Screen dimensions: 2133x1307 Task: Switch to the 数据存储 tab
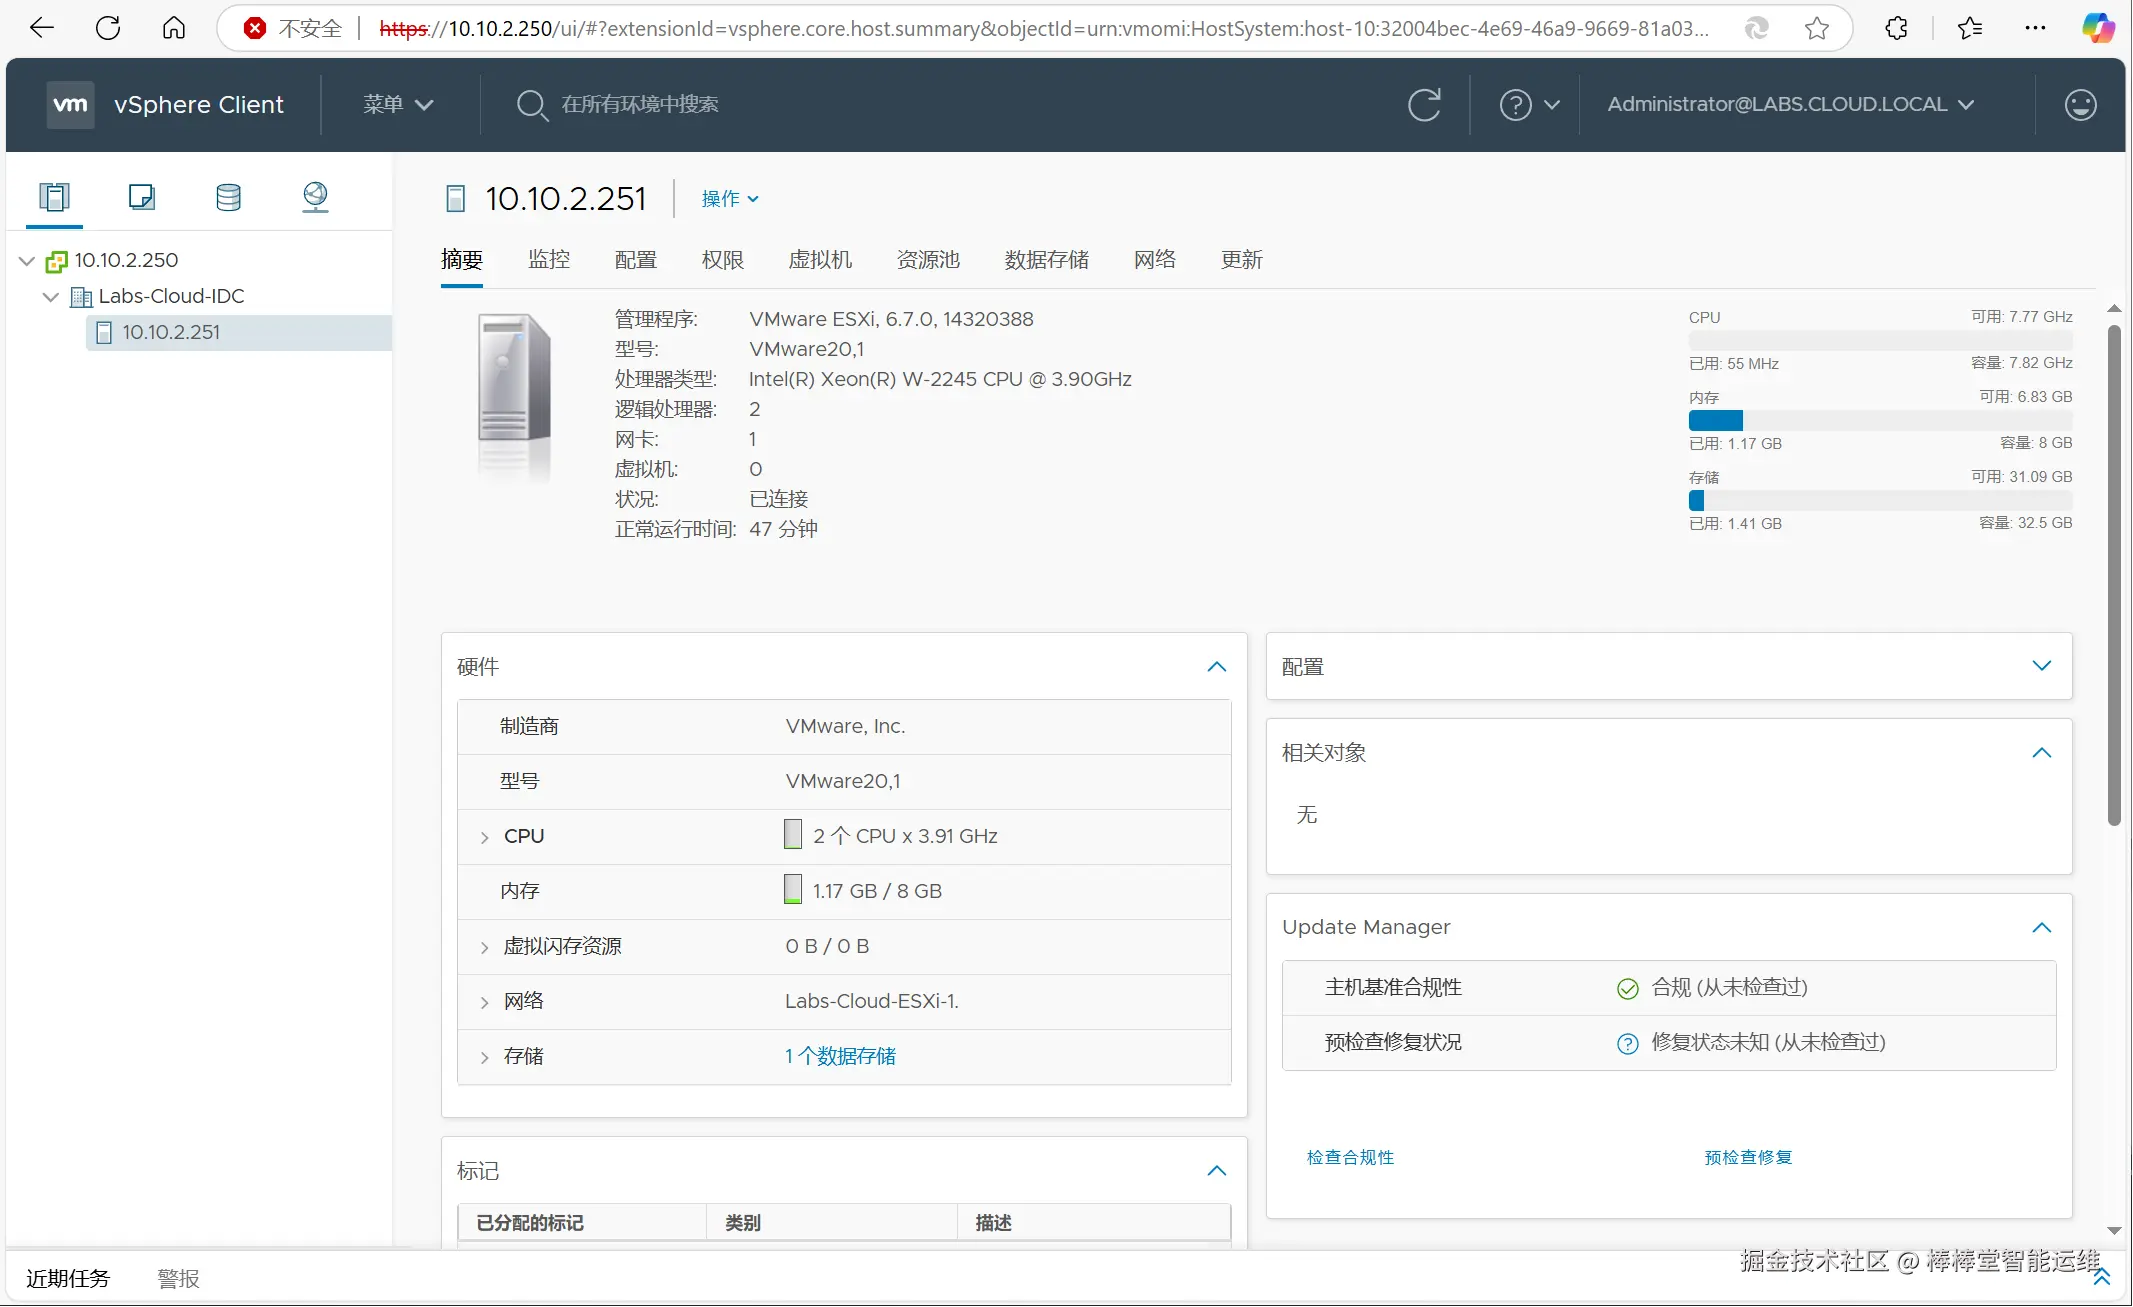click(1046, 260)
